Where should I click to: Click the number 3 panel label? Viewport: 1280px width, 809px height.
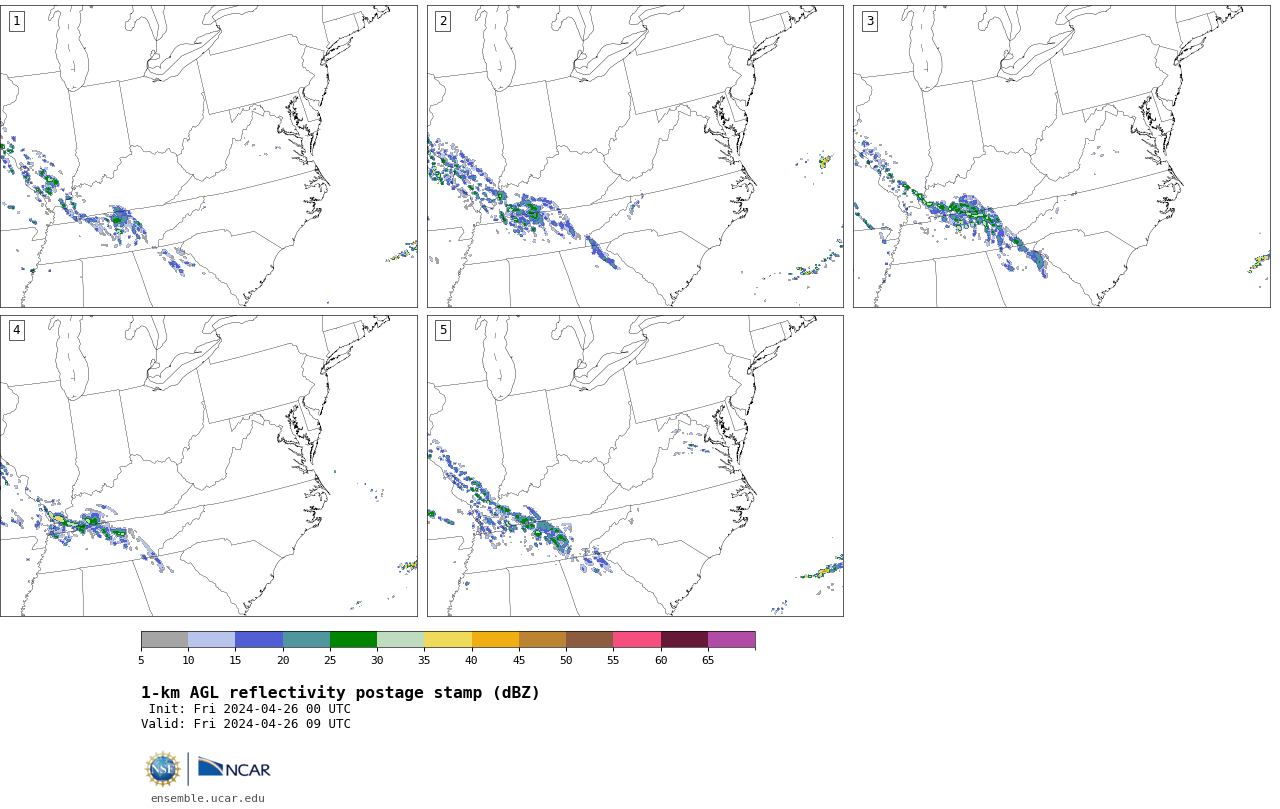[x=869, y=21]
